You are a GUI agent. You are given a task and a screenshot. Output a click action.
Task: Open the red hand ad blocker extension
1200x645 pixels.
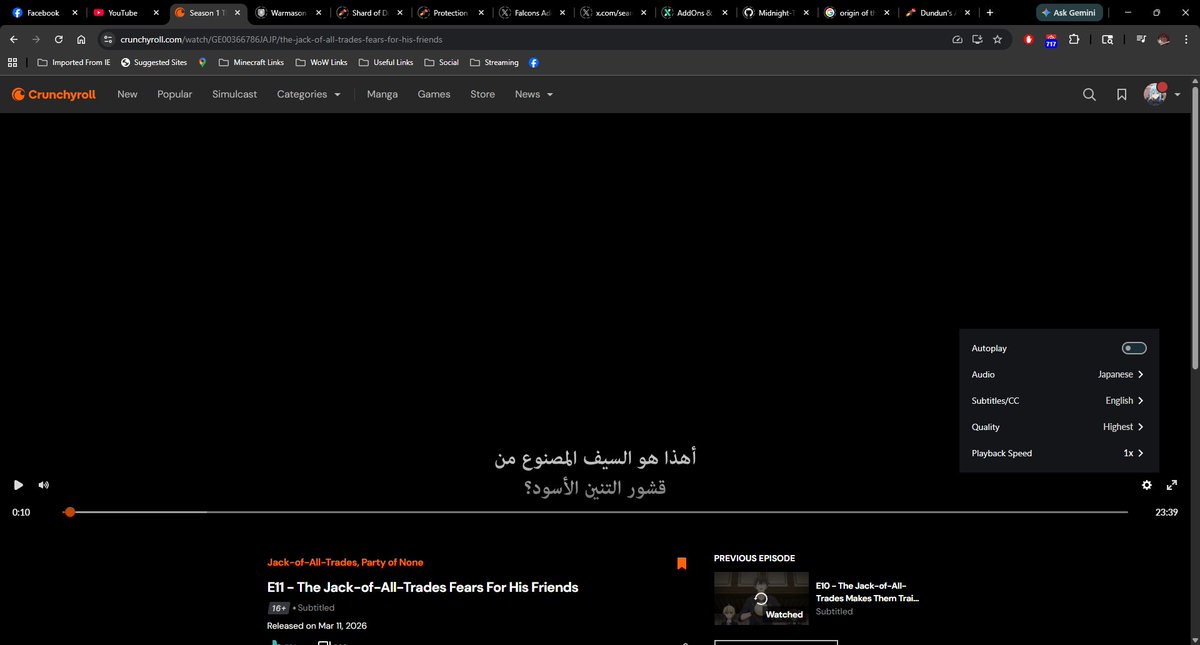click(x=1029, y=39)
